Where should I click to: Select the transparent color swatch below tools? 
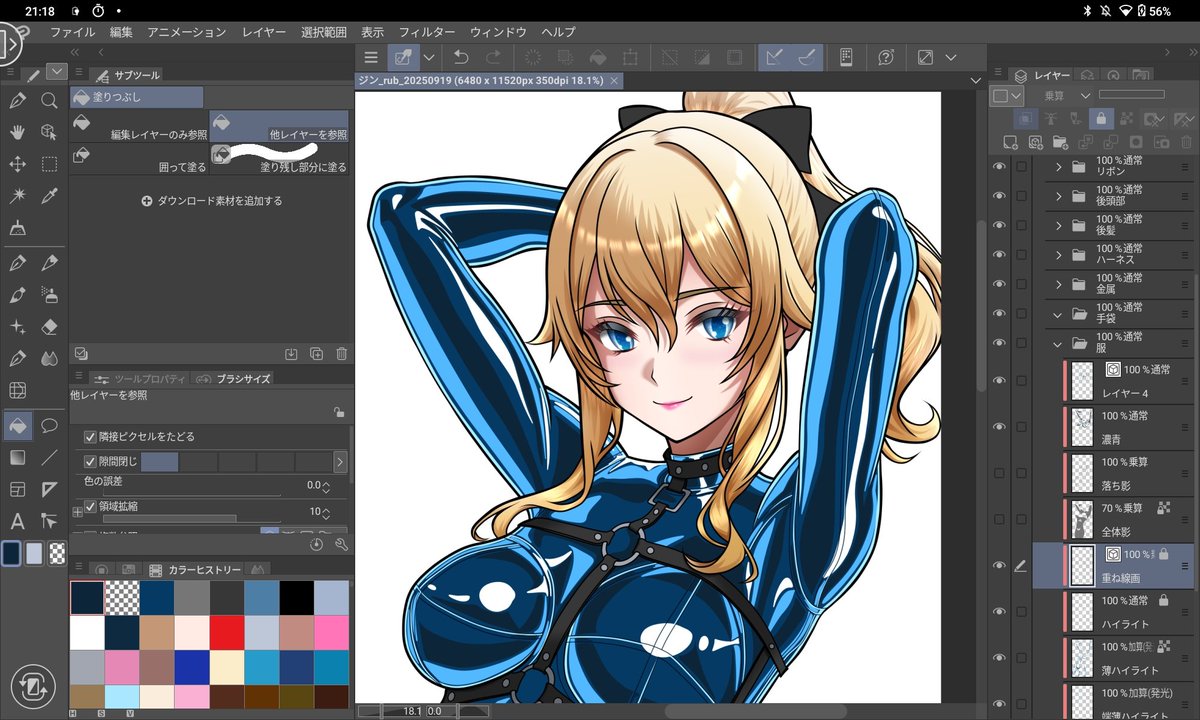coord(58,555)
